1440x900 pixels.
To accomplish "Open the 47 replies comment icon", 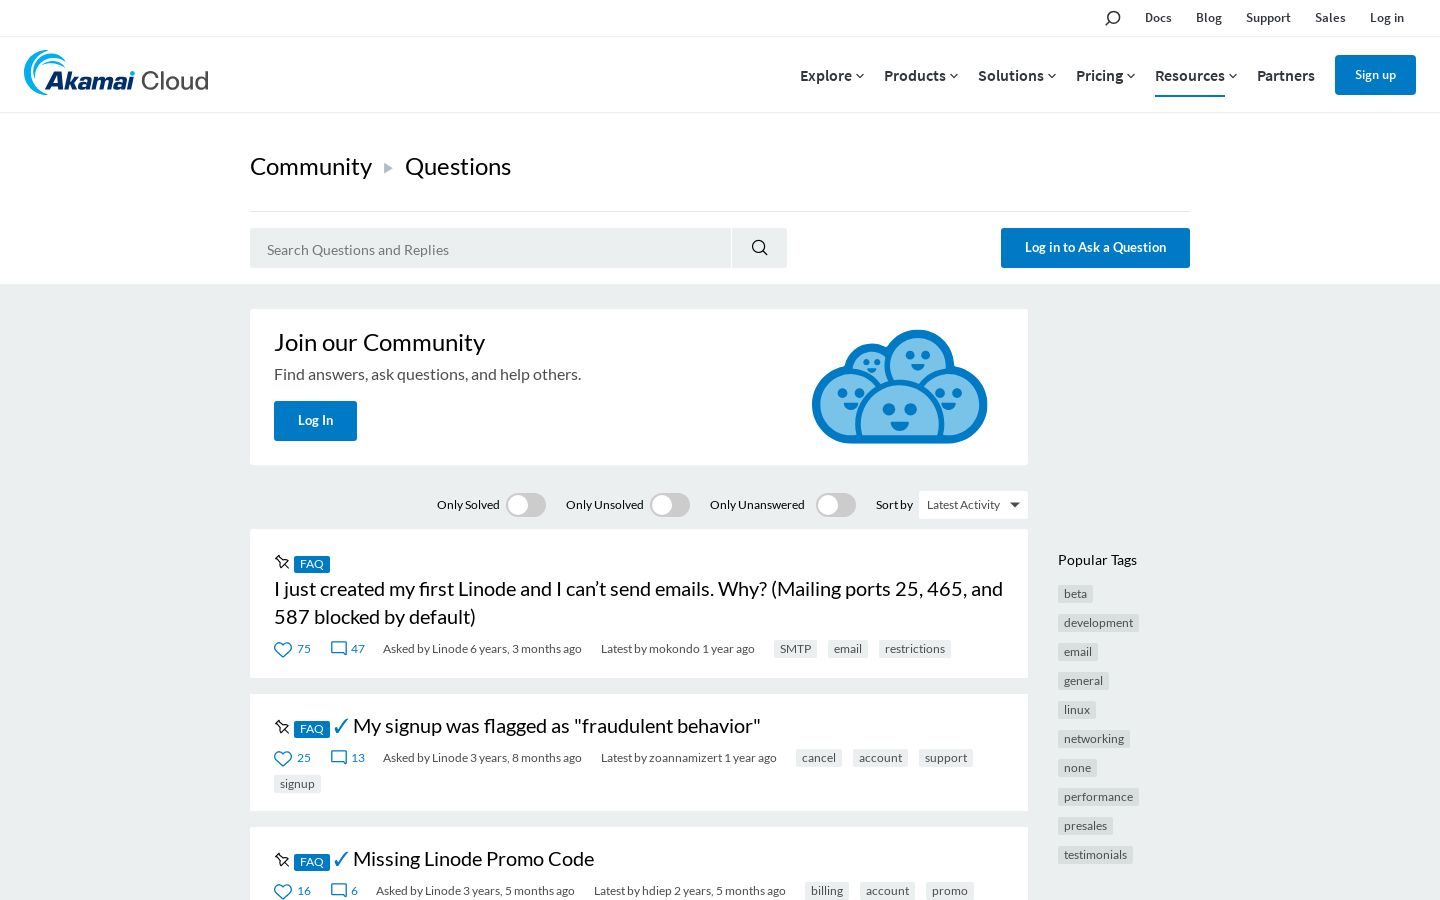I will (339, 648).
